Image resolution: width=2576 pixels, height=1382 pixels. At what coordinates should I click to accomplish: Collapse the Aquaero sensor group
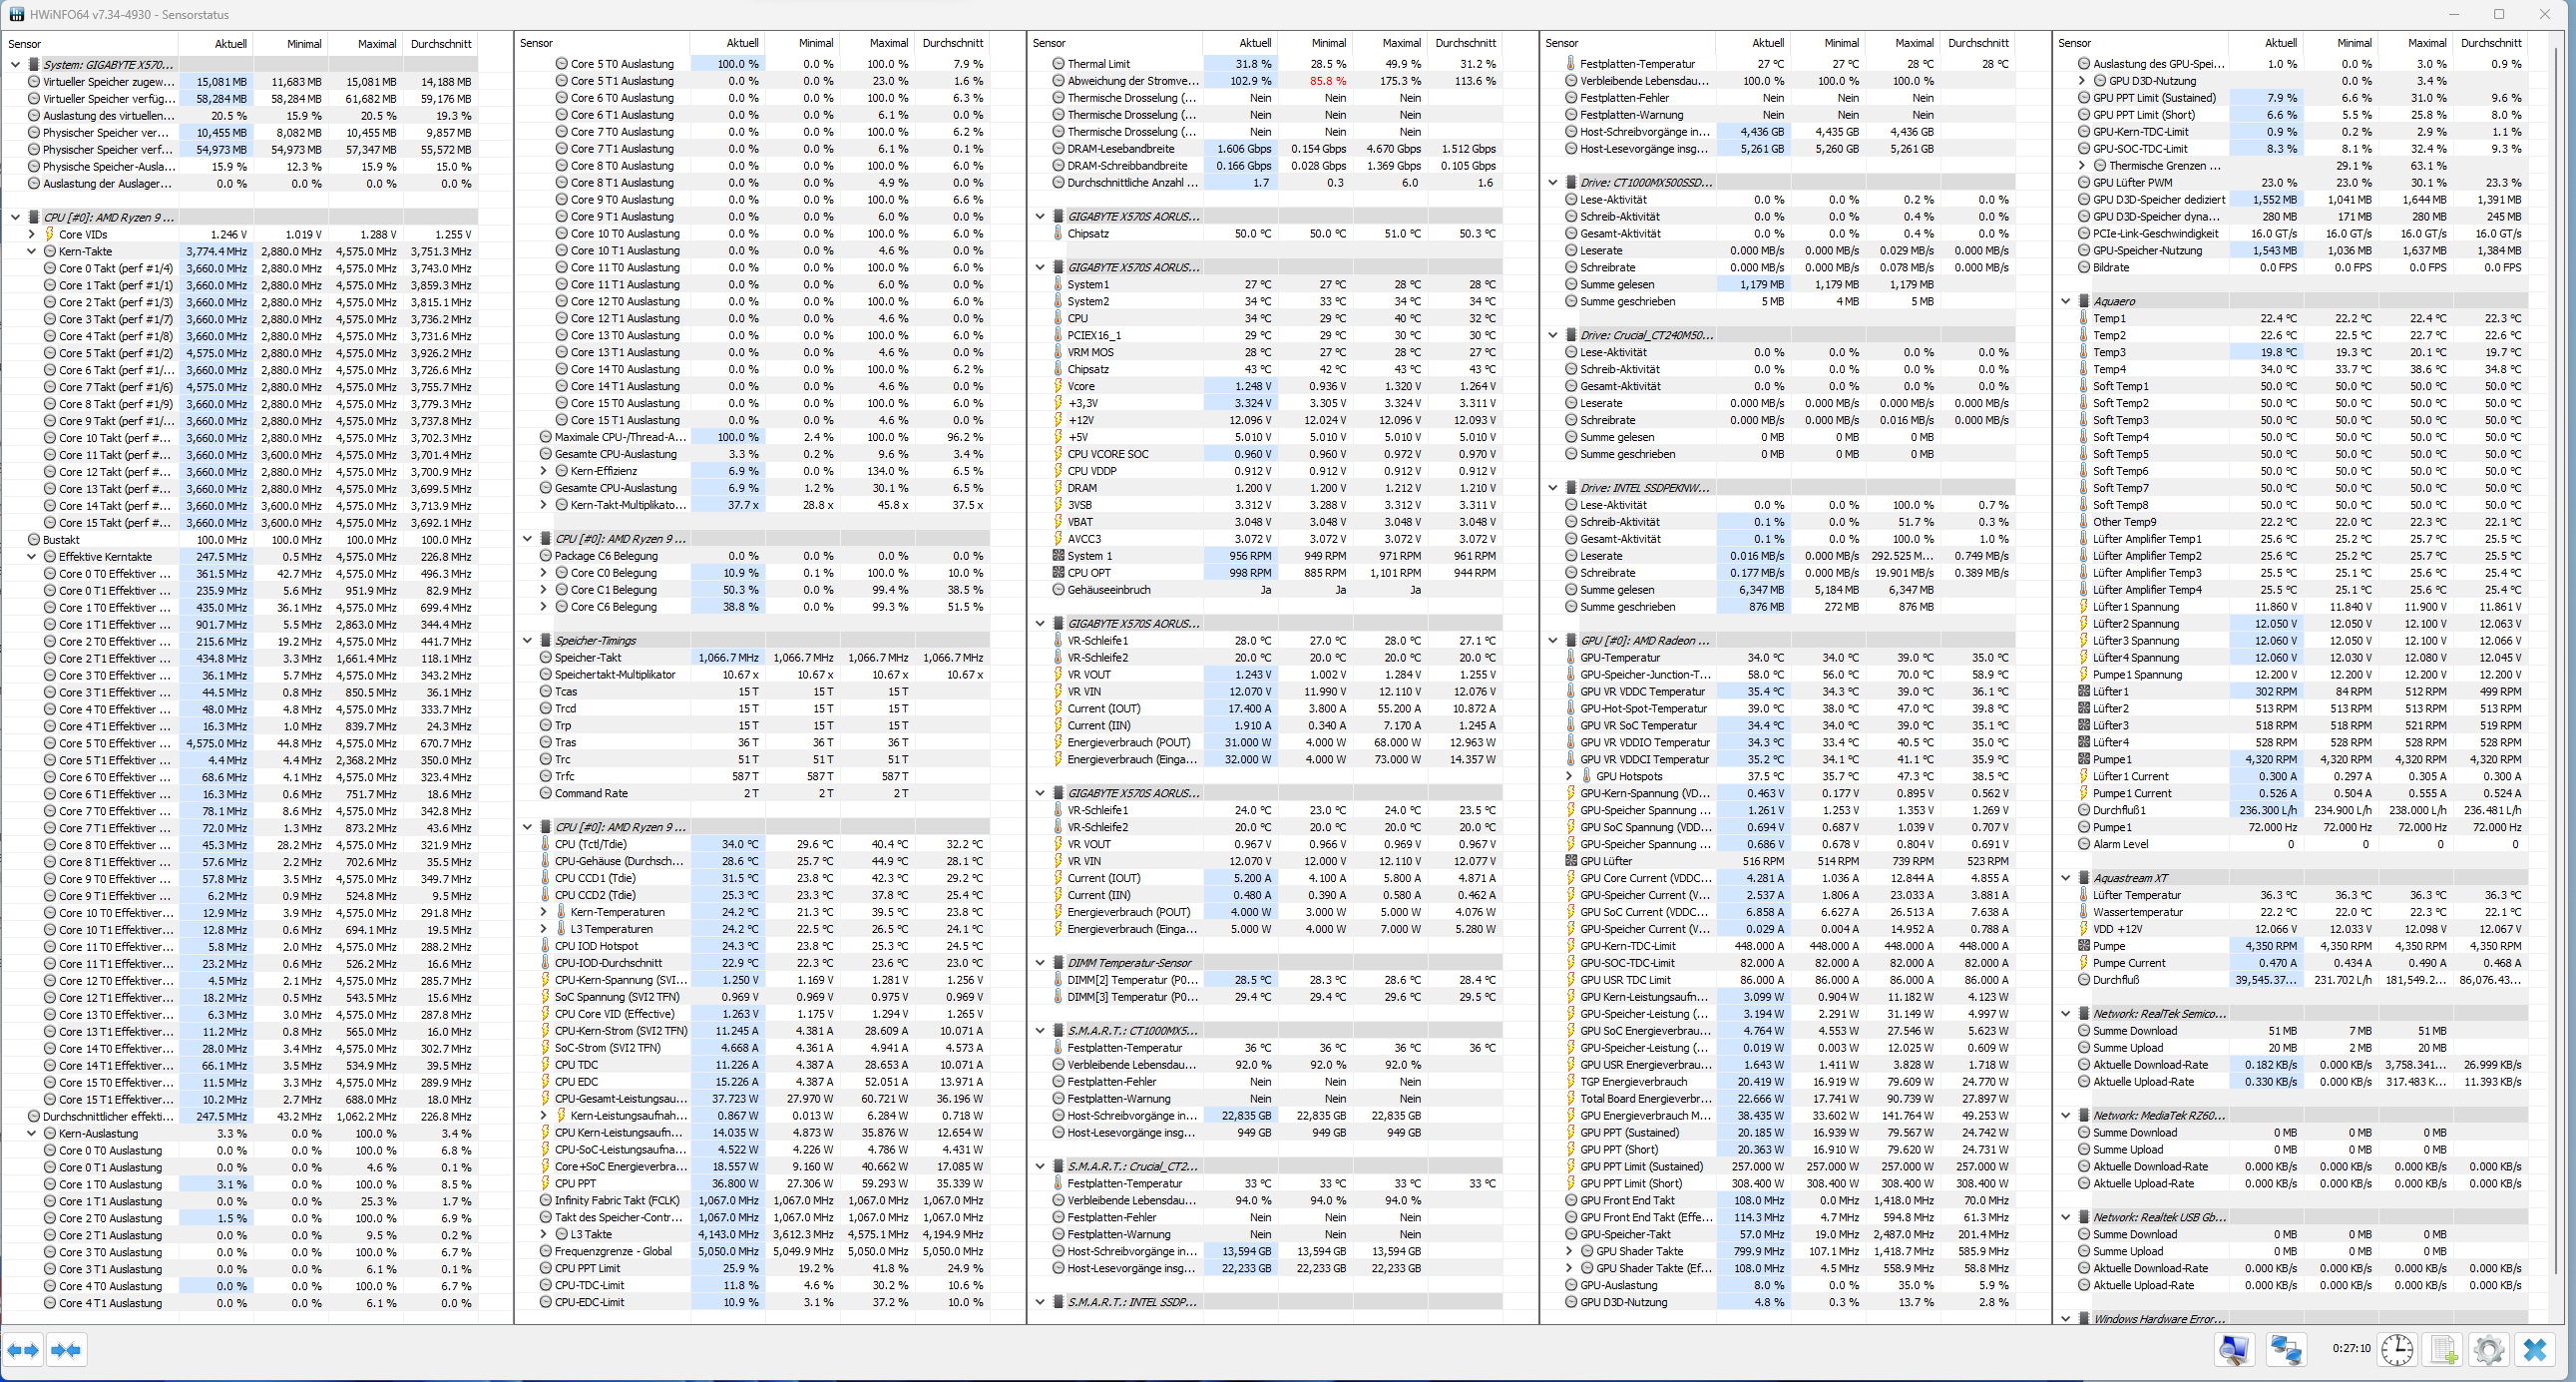click(x=2066, y=301)
